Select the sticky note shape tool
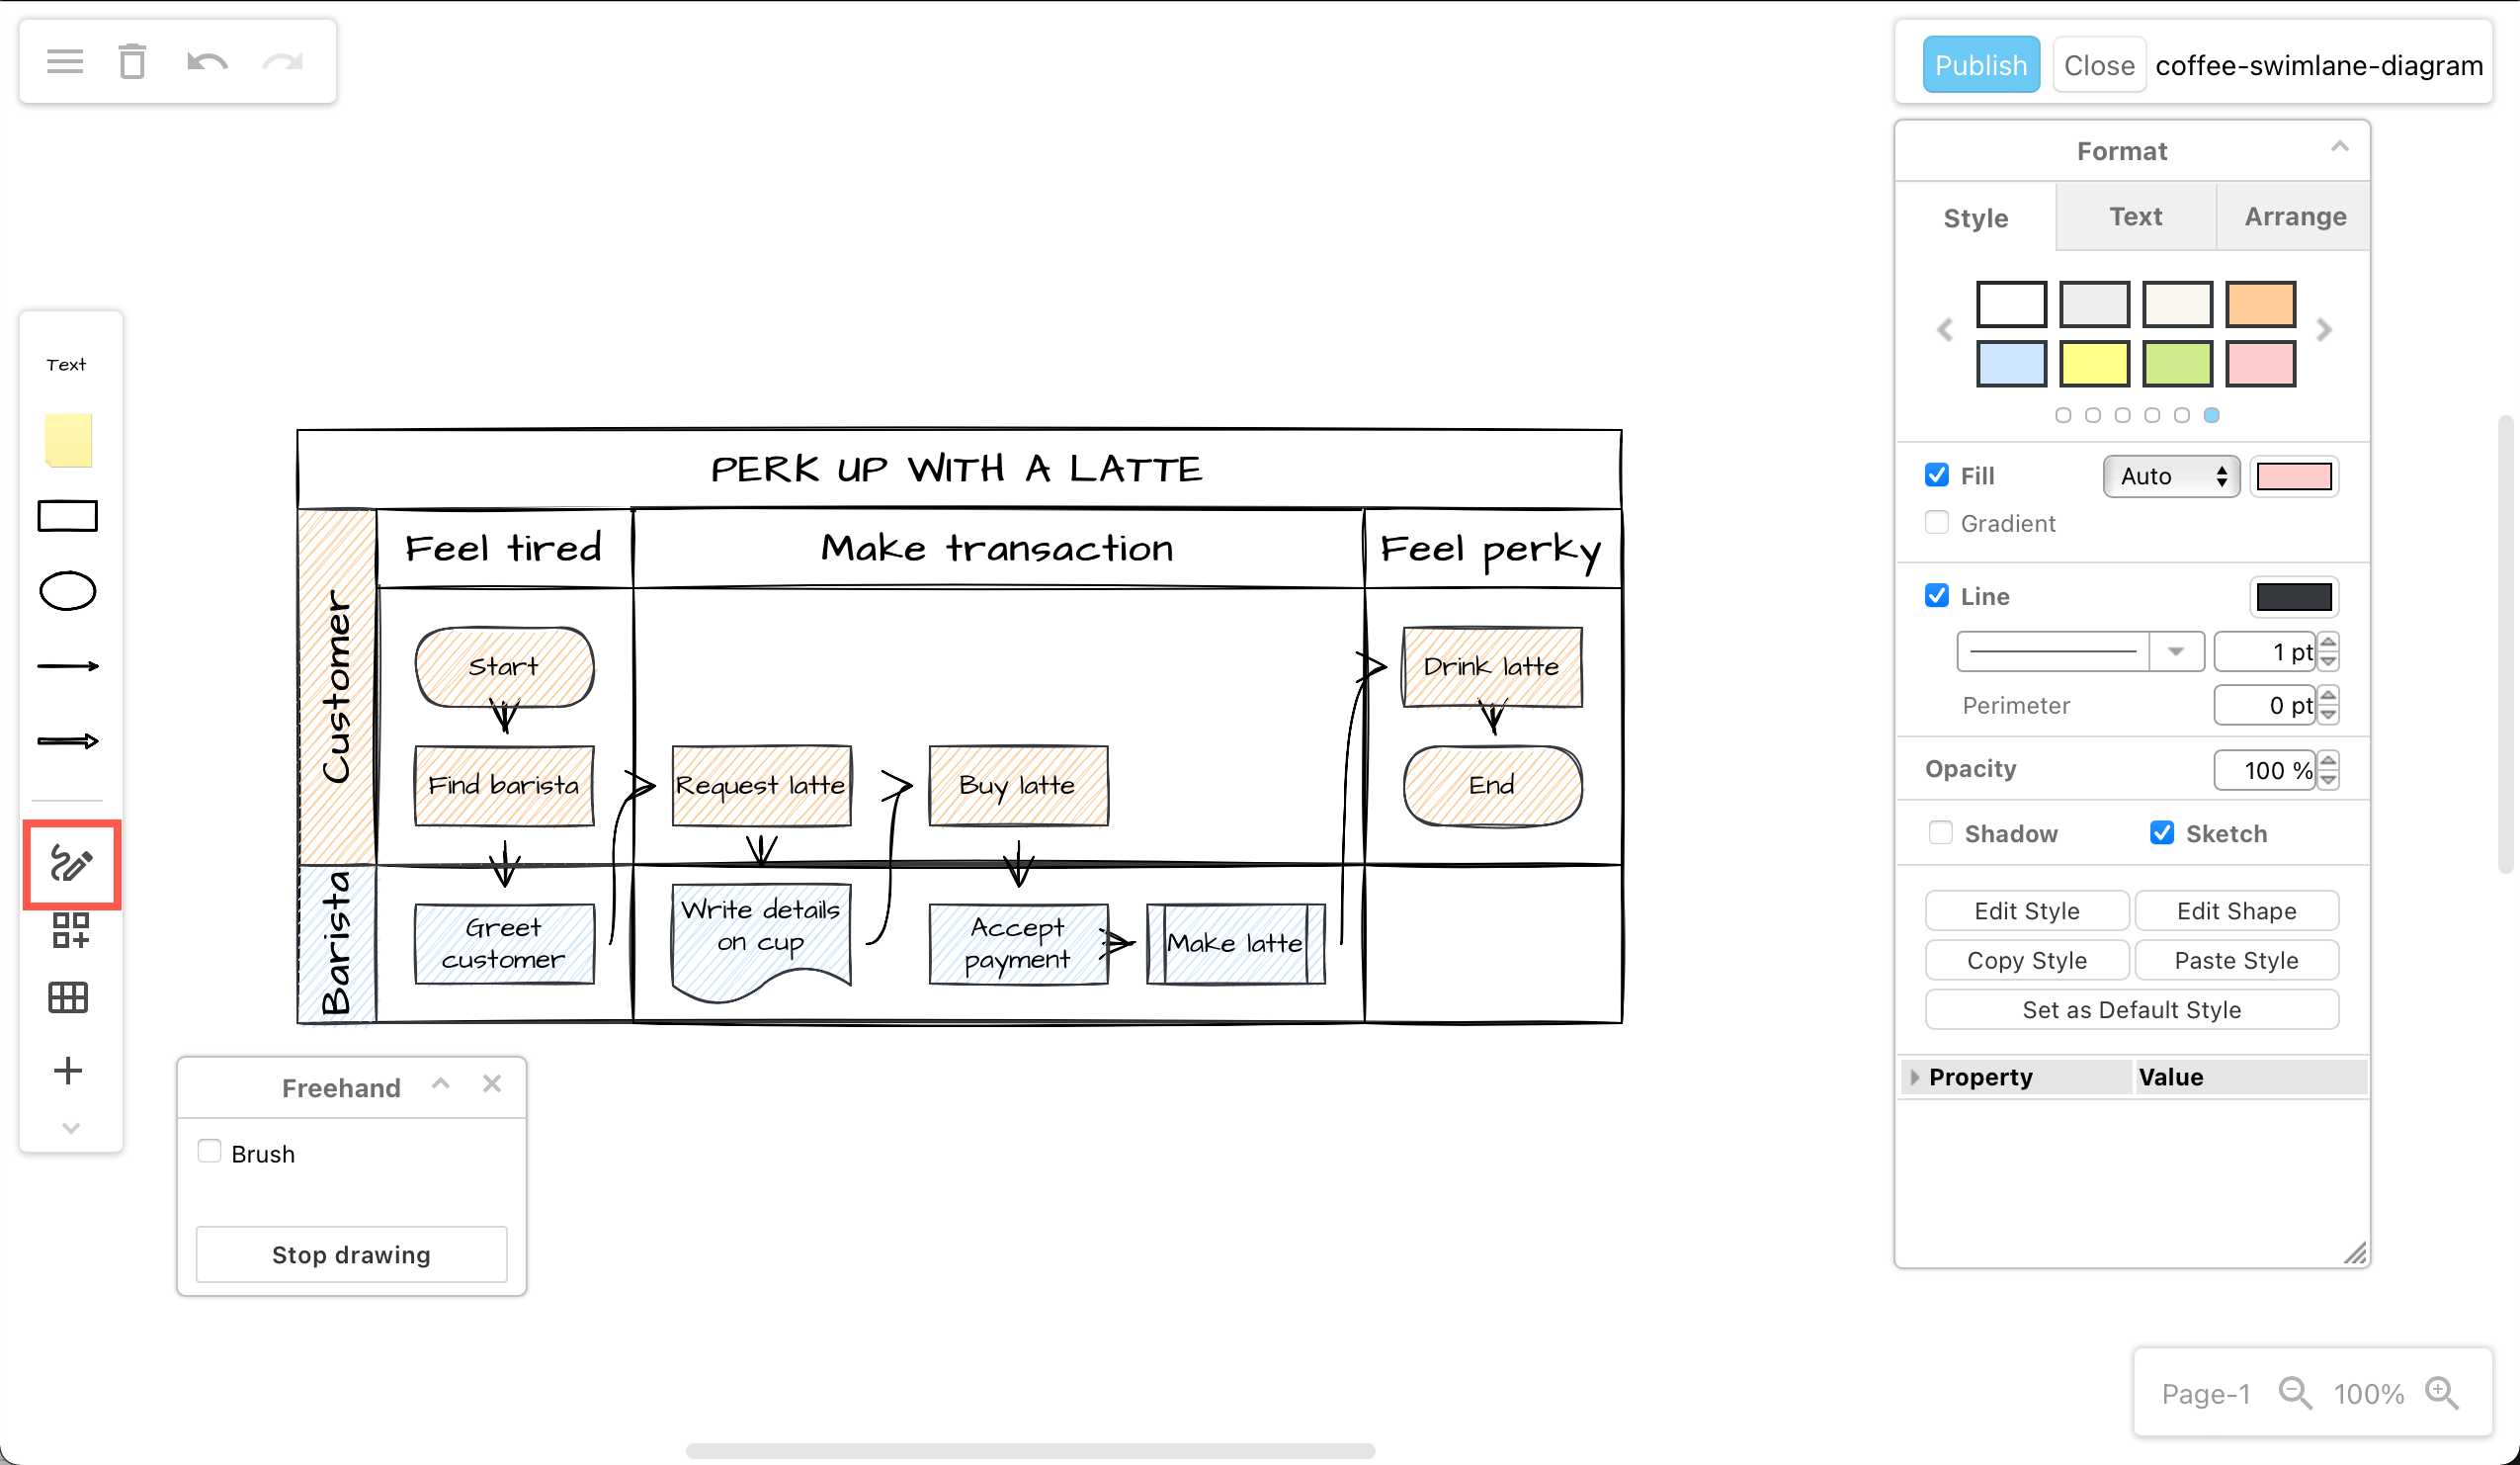2520x1465 pixels. 68,440
